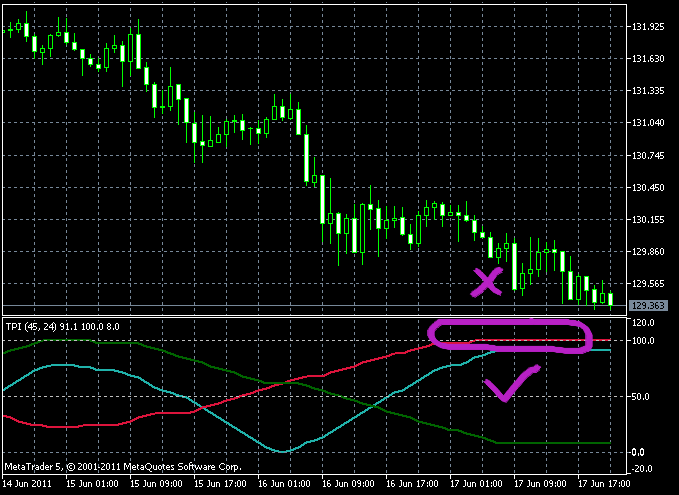Click the 17 Jun 01:00 time label
The height and width of the screenshot is (495, 679).
(x=476, y=483)
